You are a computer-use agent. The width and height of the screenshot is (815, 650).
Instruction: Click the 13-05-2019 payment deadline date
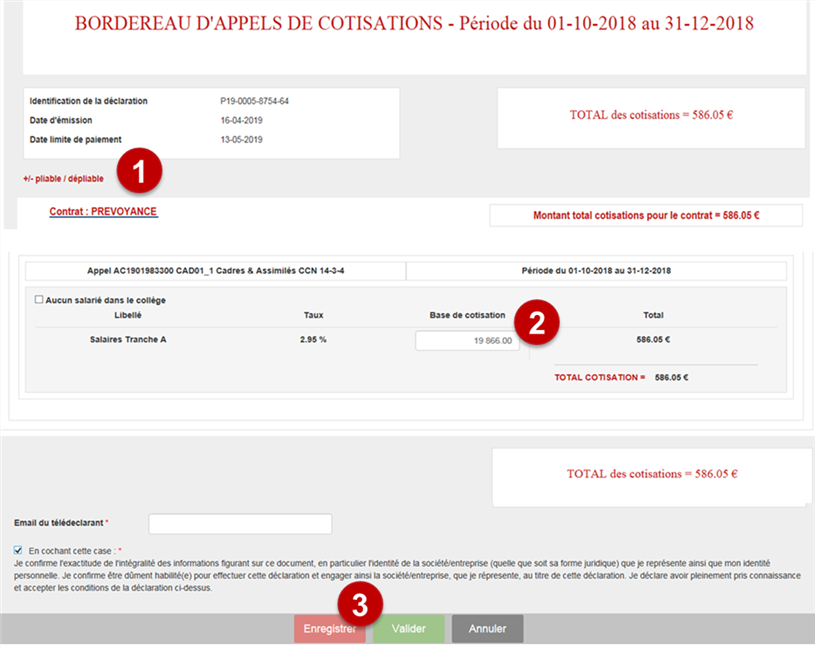[241, 140]
